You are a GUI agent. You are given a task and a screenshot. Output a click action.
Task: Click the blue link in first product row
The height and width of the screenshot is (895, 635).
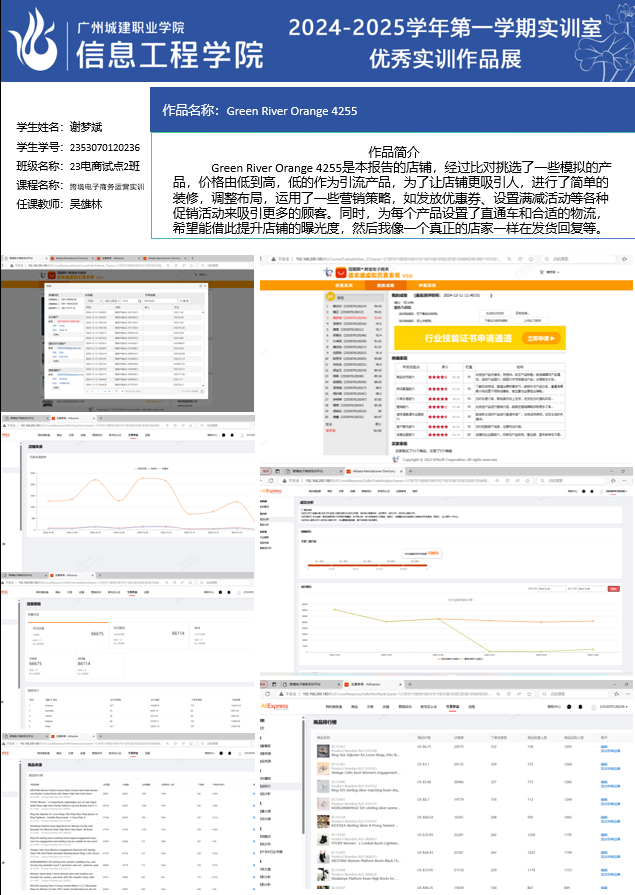[x=605, y=746]
